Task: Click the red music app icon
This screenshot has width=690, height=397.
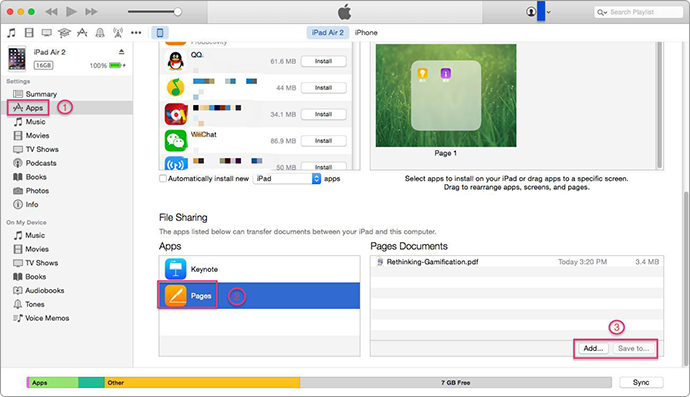Action: [176, 114]
